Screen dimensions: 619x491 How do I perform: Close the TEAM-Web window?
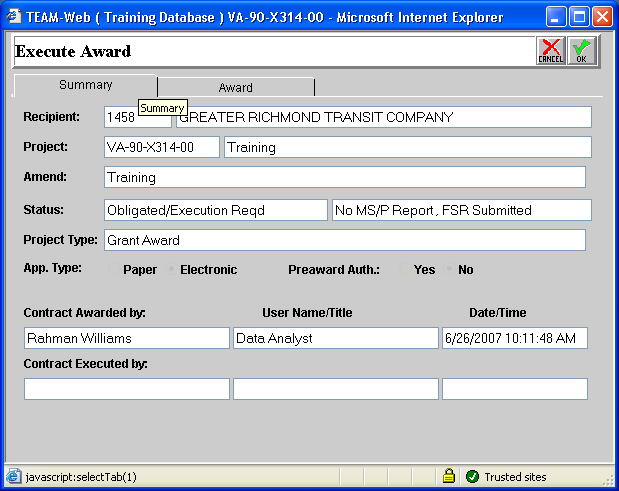pyautogui.click(x=602, y=17)
